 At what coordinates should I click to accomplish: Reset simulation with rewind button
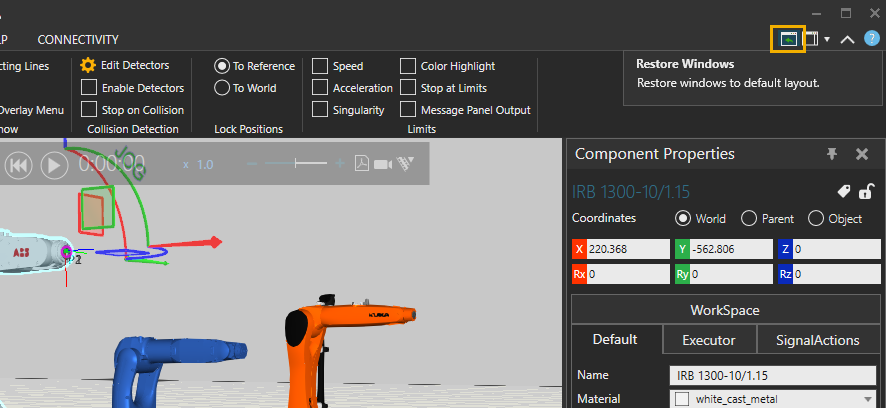click(x=18, y=165)
